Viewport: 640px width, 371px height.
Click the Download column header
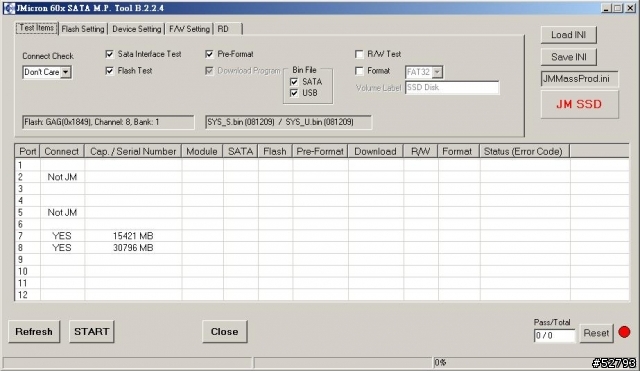coord(376,151)
